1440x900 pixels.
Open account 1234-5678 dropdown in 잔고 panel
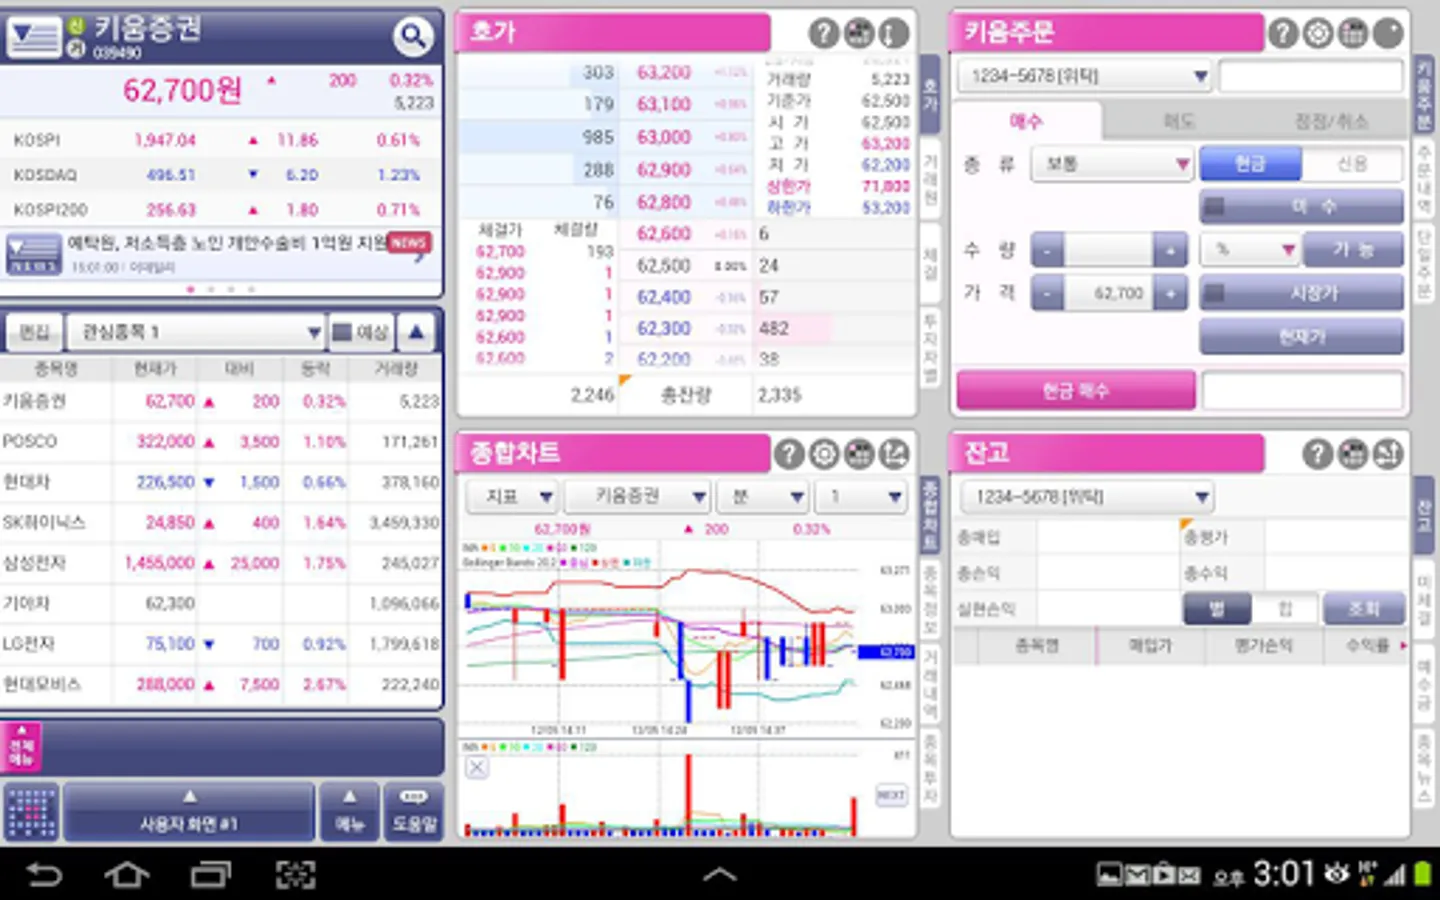click(1086, 497)
